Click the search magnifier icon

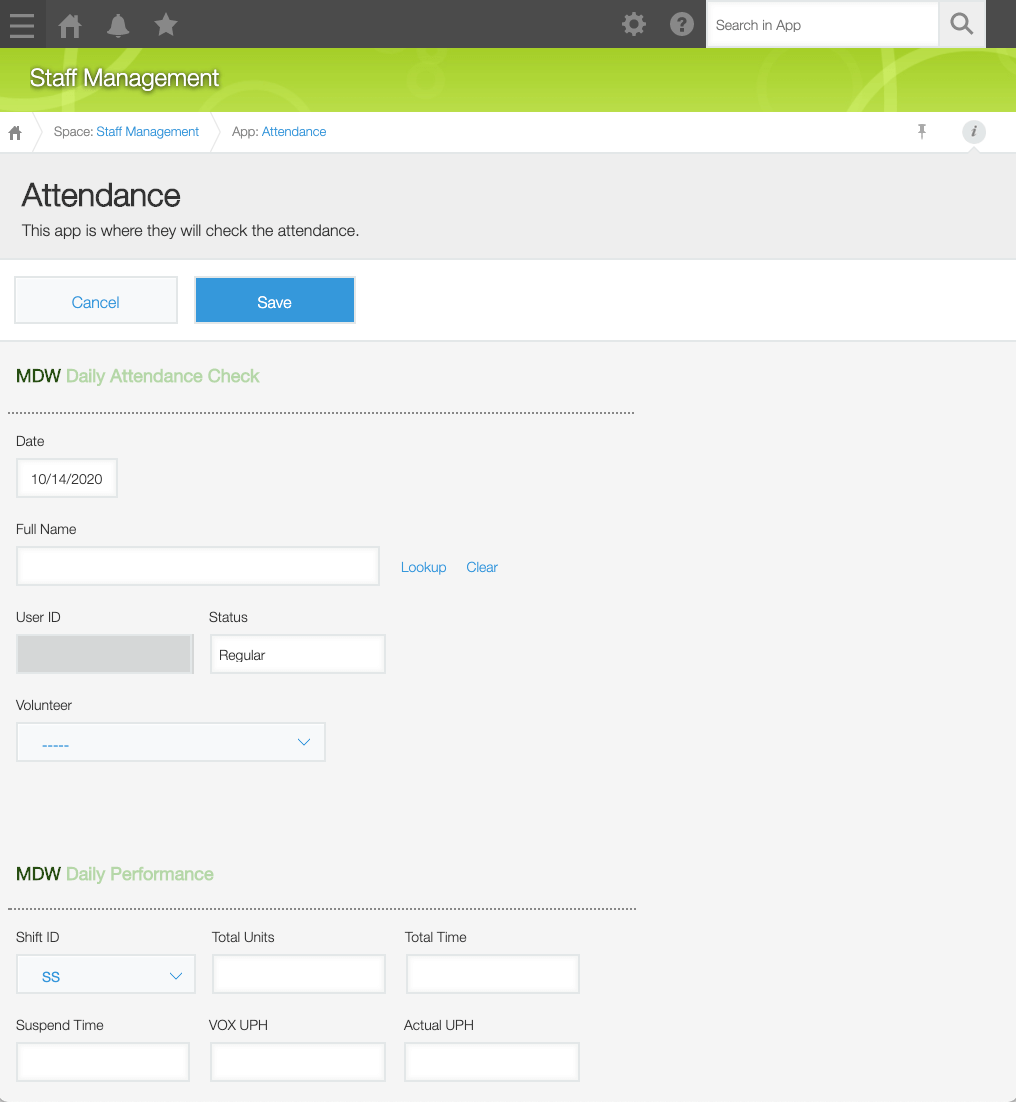[961, 25]
